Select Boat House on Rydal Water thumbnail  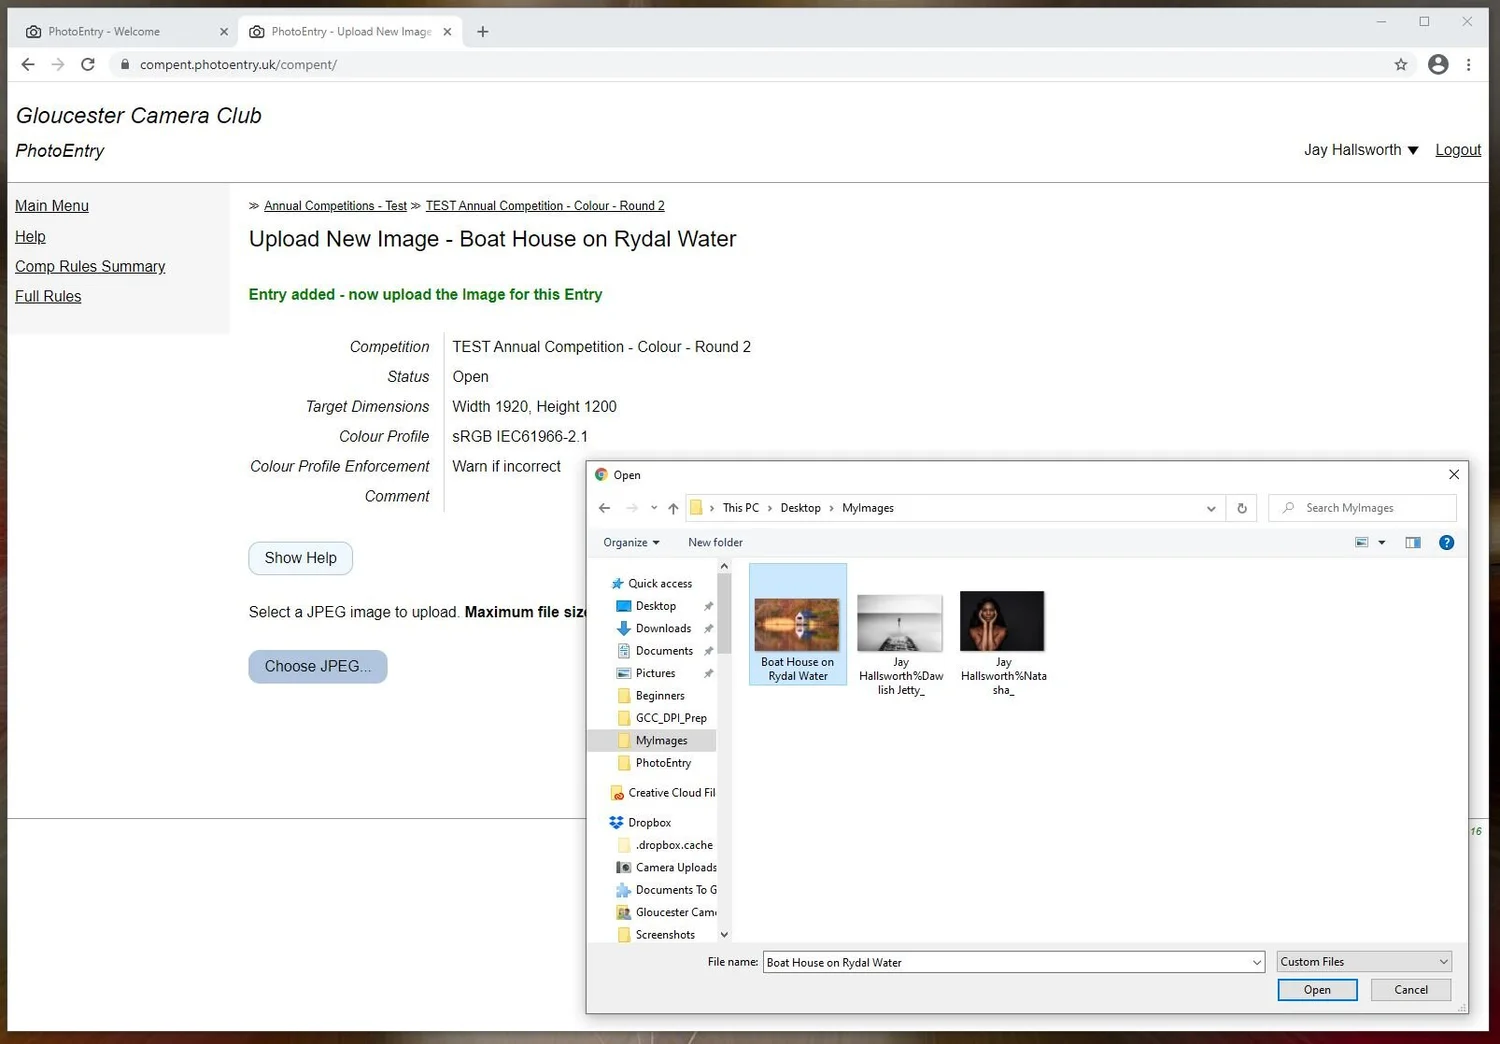(797, 625)
